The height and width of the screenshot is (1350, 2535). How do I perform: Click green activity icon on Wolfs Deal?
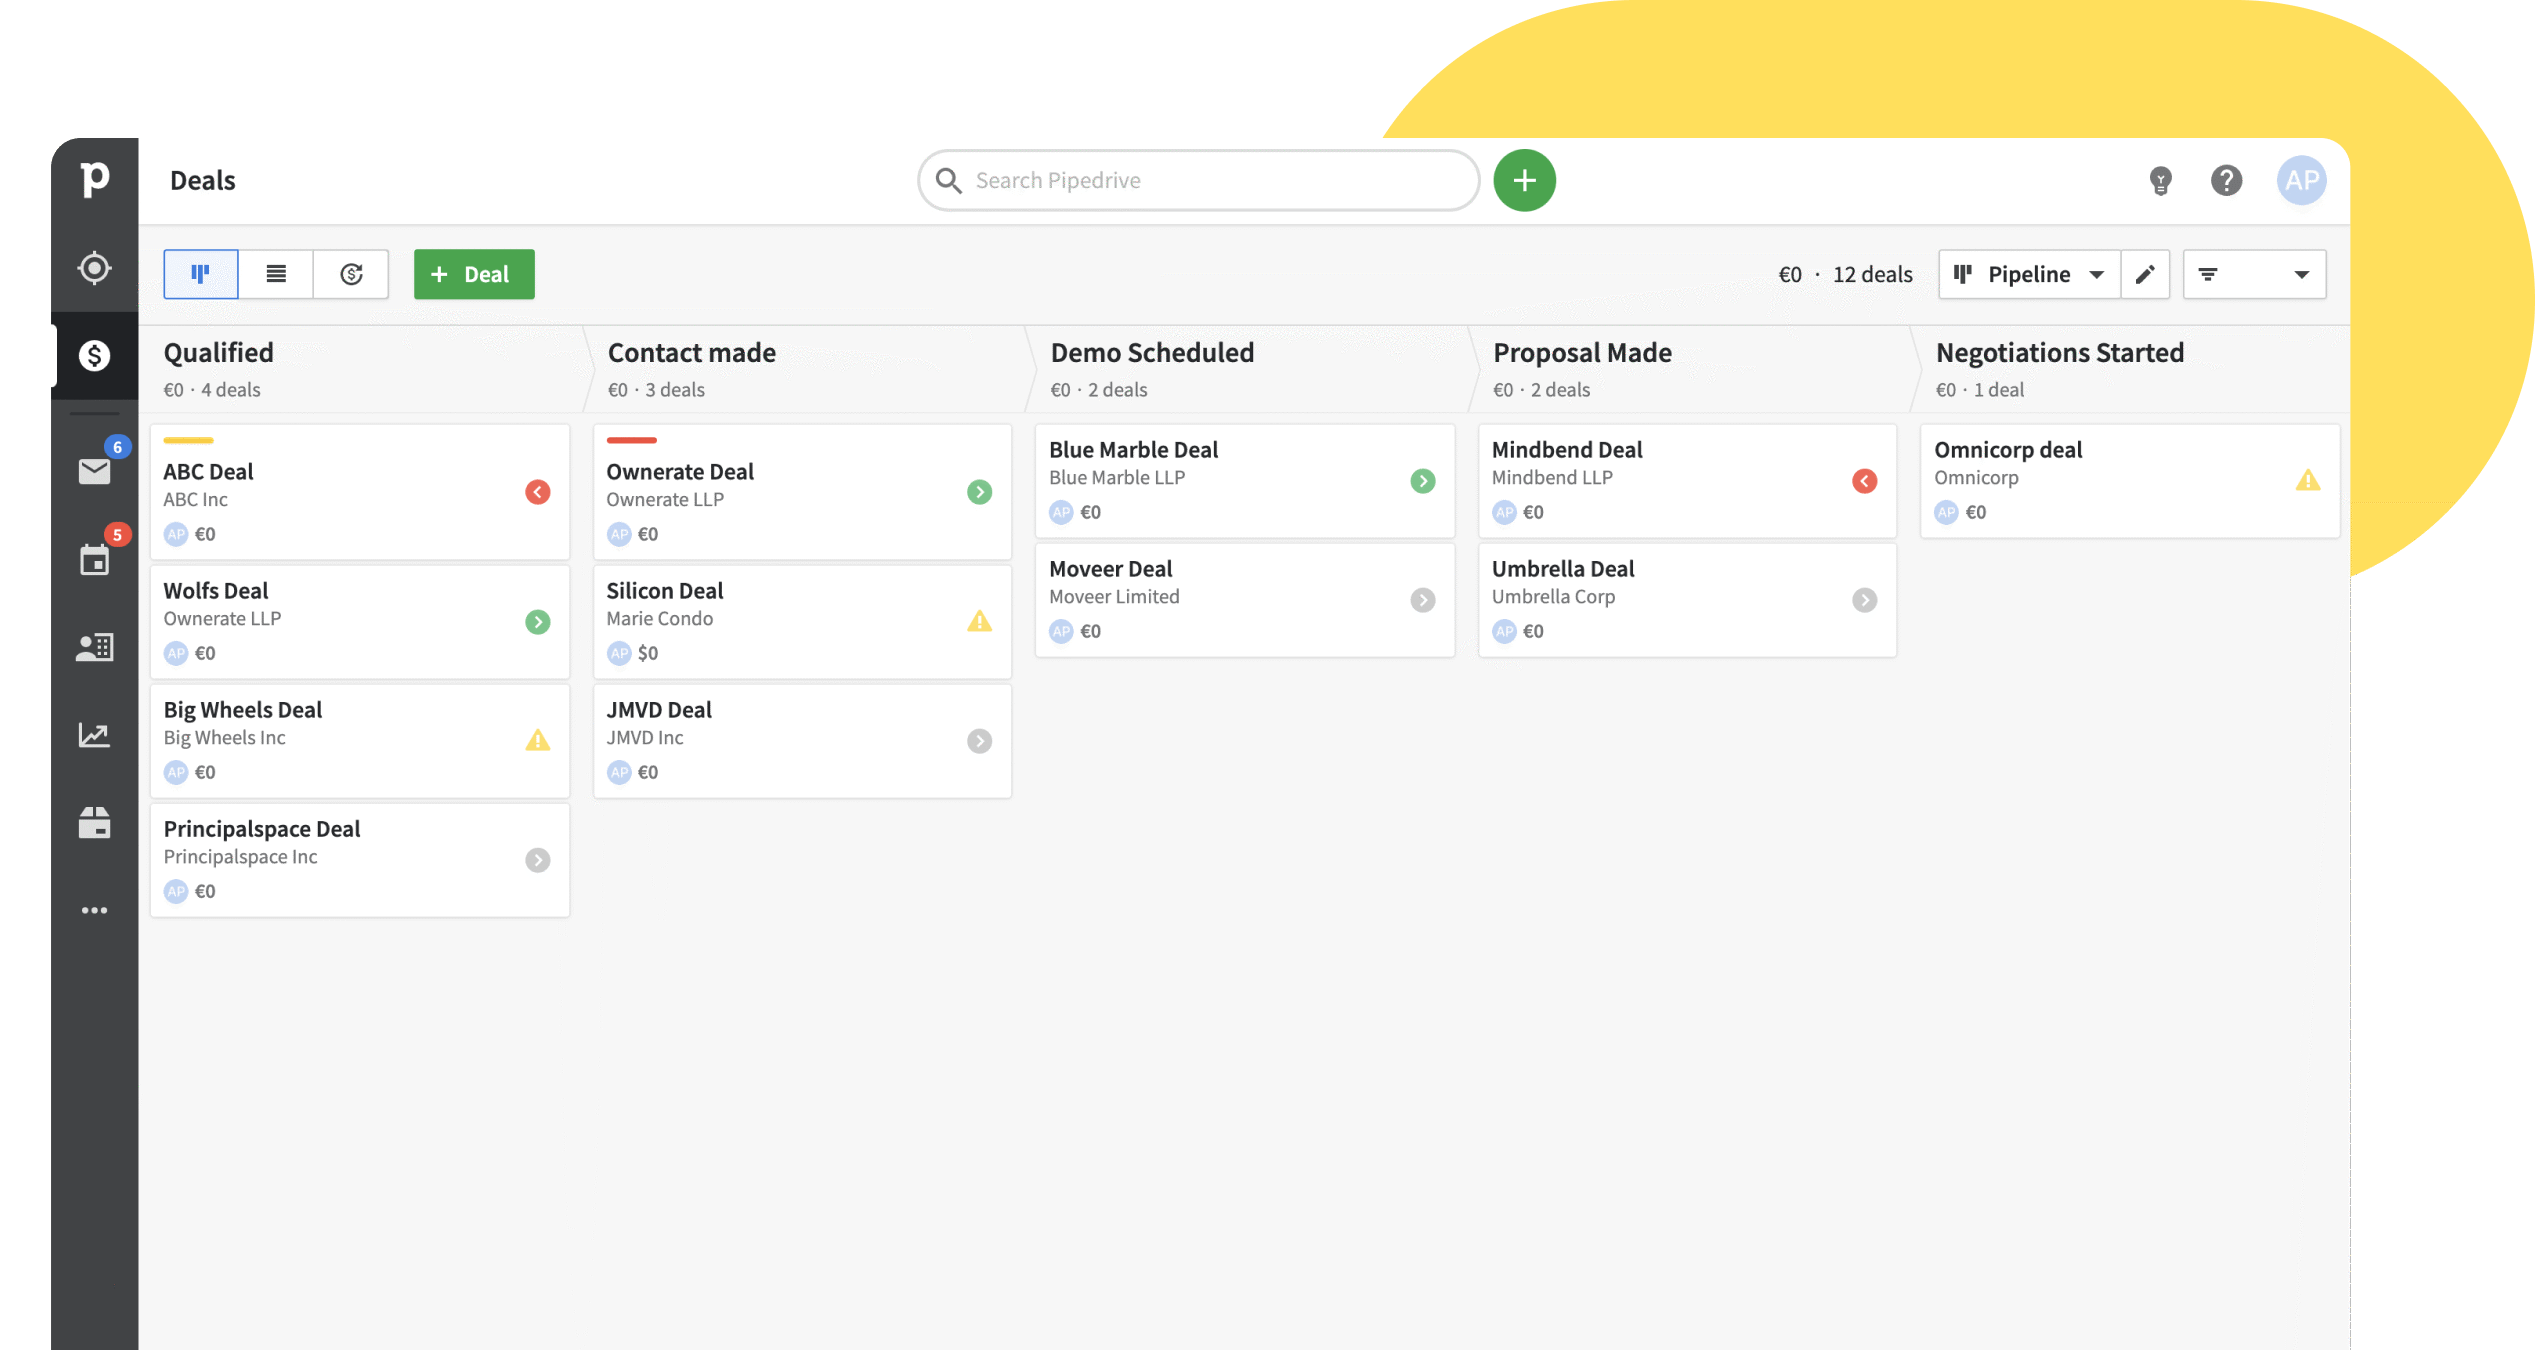point(538,622)
